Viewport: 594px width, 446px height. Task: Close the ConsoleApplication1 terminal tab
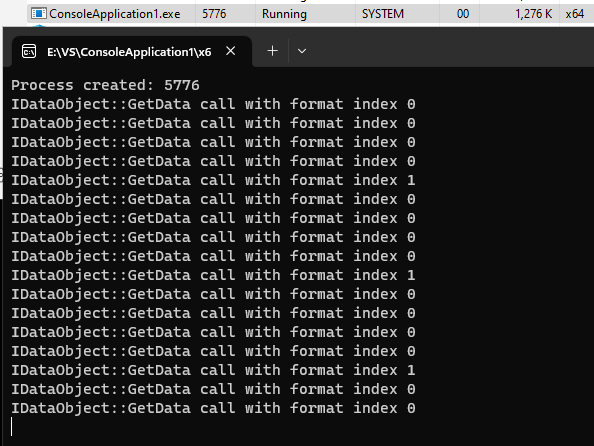(230, 51)
